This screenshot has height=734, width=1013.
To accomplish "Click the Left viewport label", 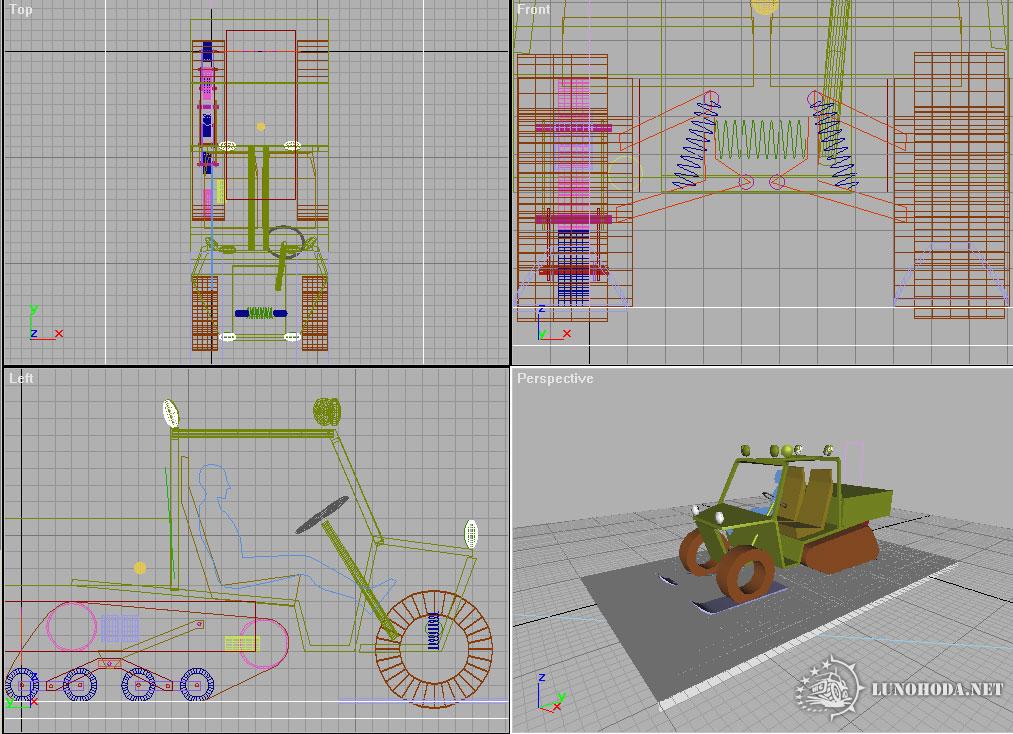I will click(x=21, y=379).
